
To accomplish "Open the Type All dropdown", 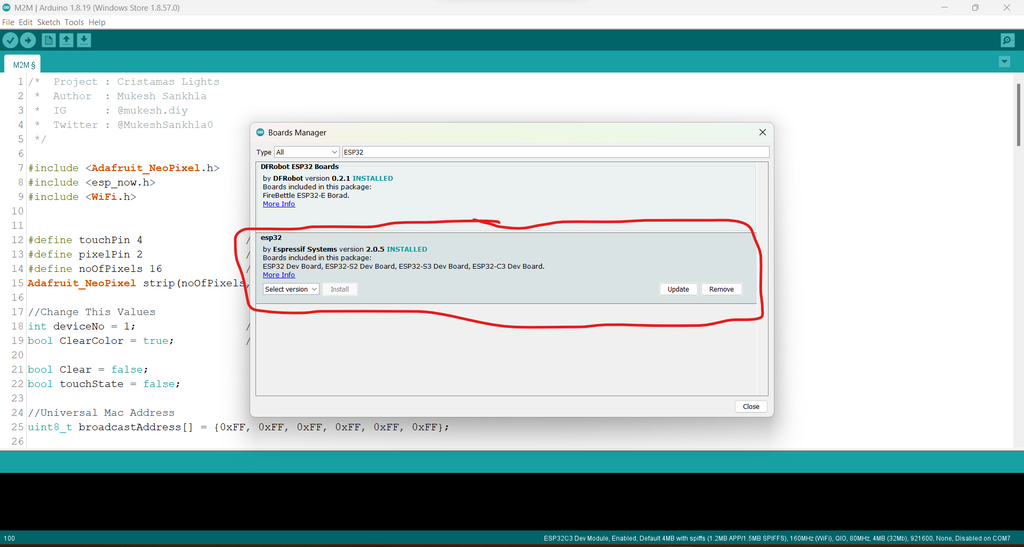I will (x=306, y=152).
